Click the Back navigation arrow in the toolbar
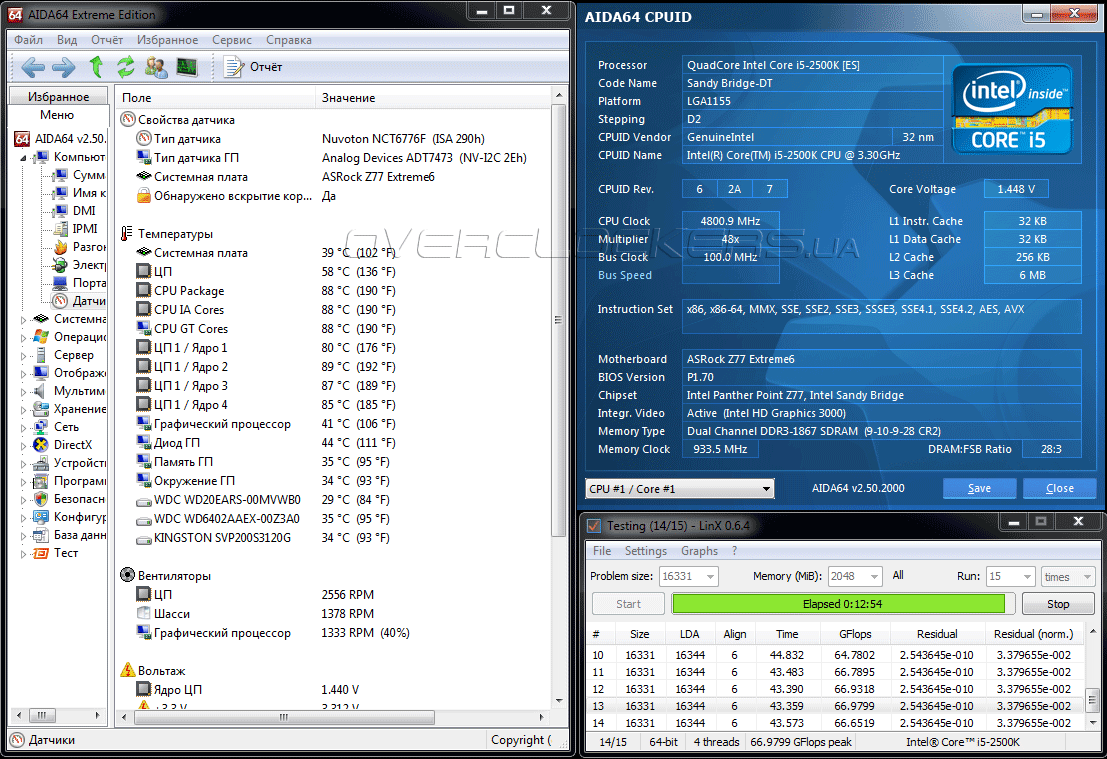Screen dimensions: 1107x759 32,67
